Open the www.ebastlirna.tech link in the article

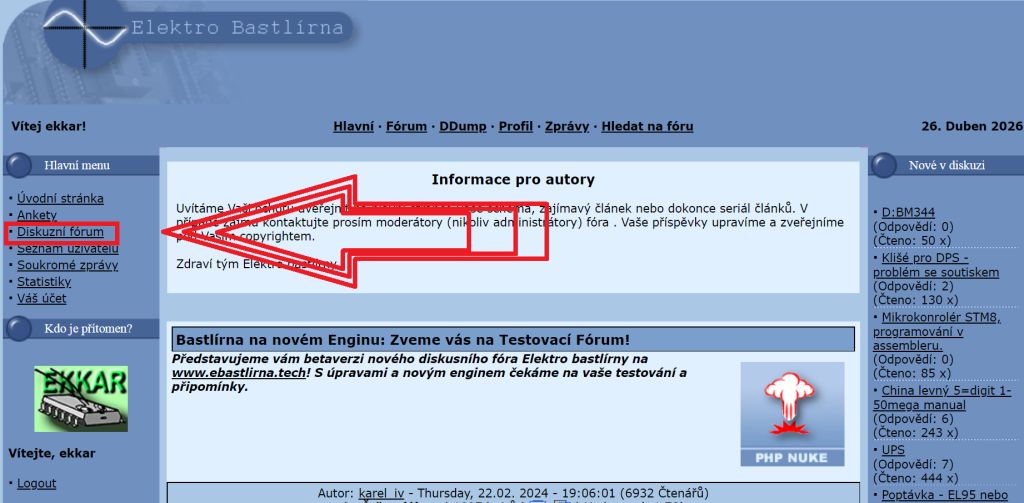(237, 373)
